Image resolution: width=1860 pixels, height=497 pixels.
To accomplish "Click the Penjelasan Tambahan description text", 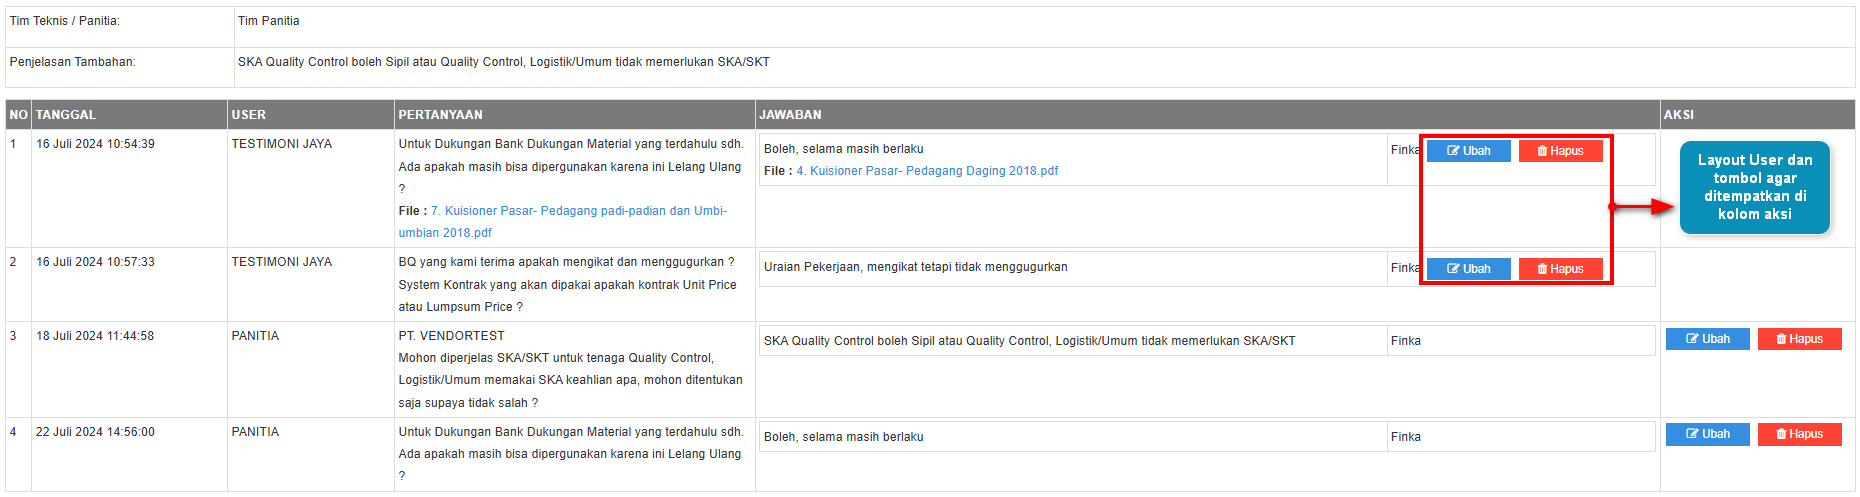I will coord(503,62).
